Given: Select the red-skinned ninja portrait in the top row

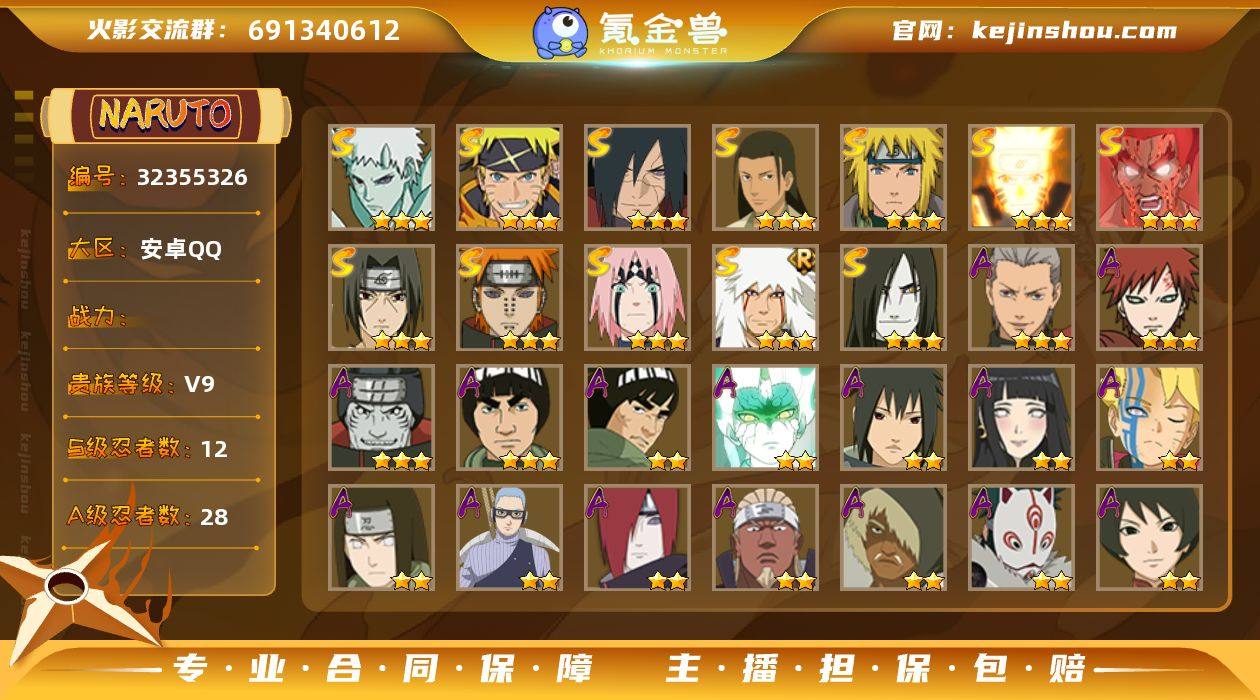Looking at the screenshot, I should pyautogui.click(x=1149, y=178).
